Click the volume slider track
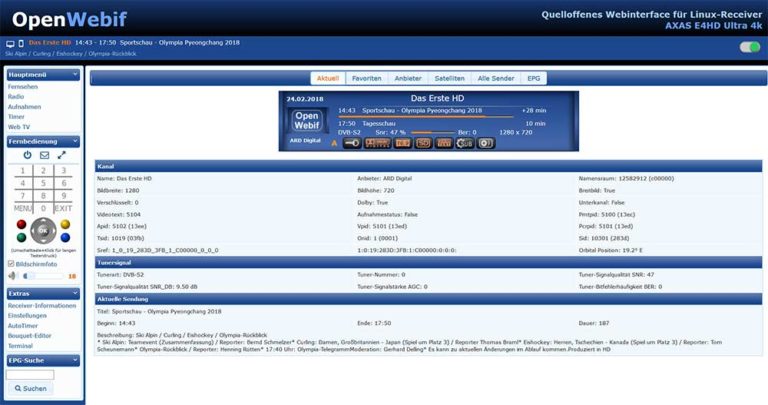 (43, 276)
